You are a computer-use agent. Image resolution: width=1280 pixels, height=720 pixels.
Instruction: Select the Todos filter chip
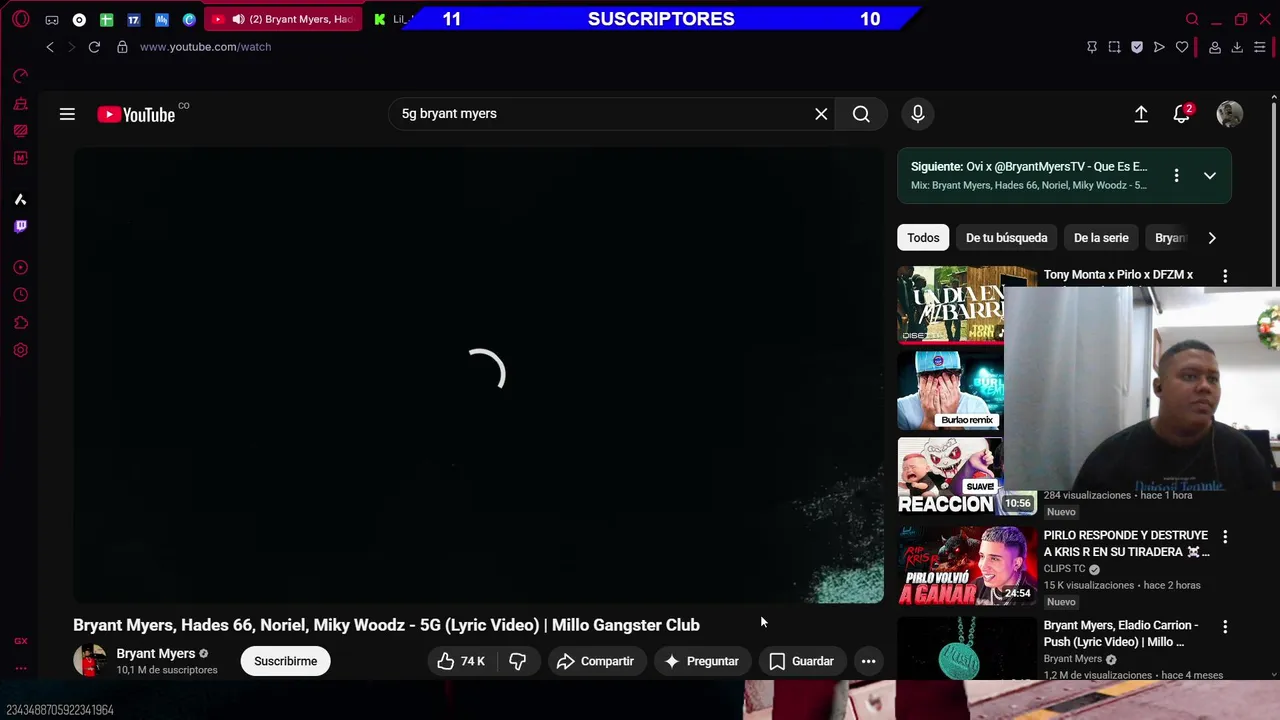click(923, 238)
